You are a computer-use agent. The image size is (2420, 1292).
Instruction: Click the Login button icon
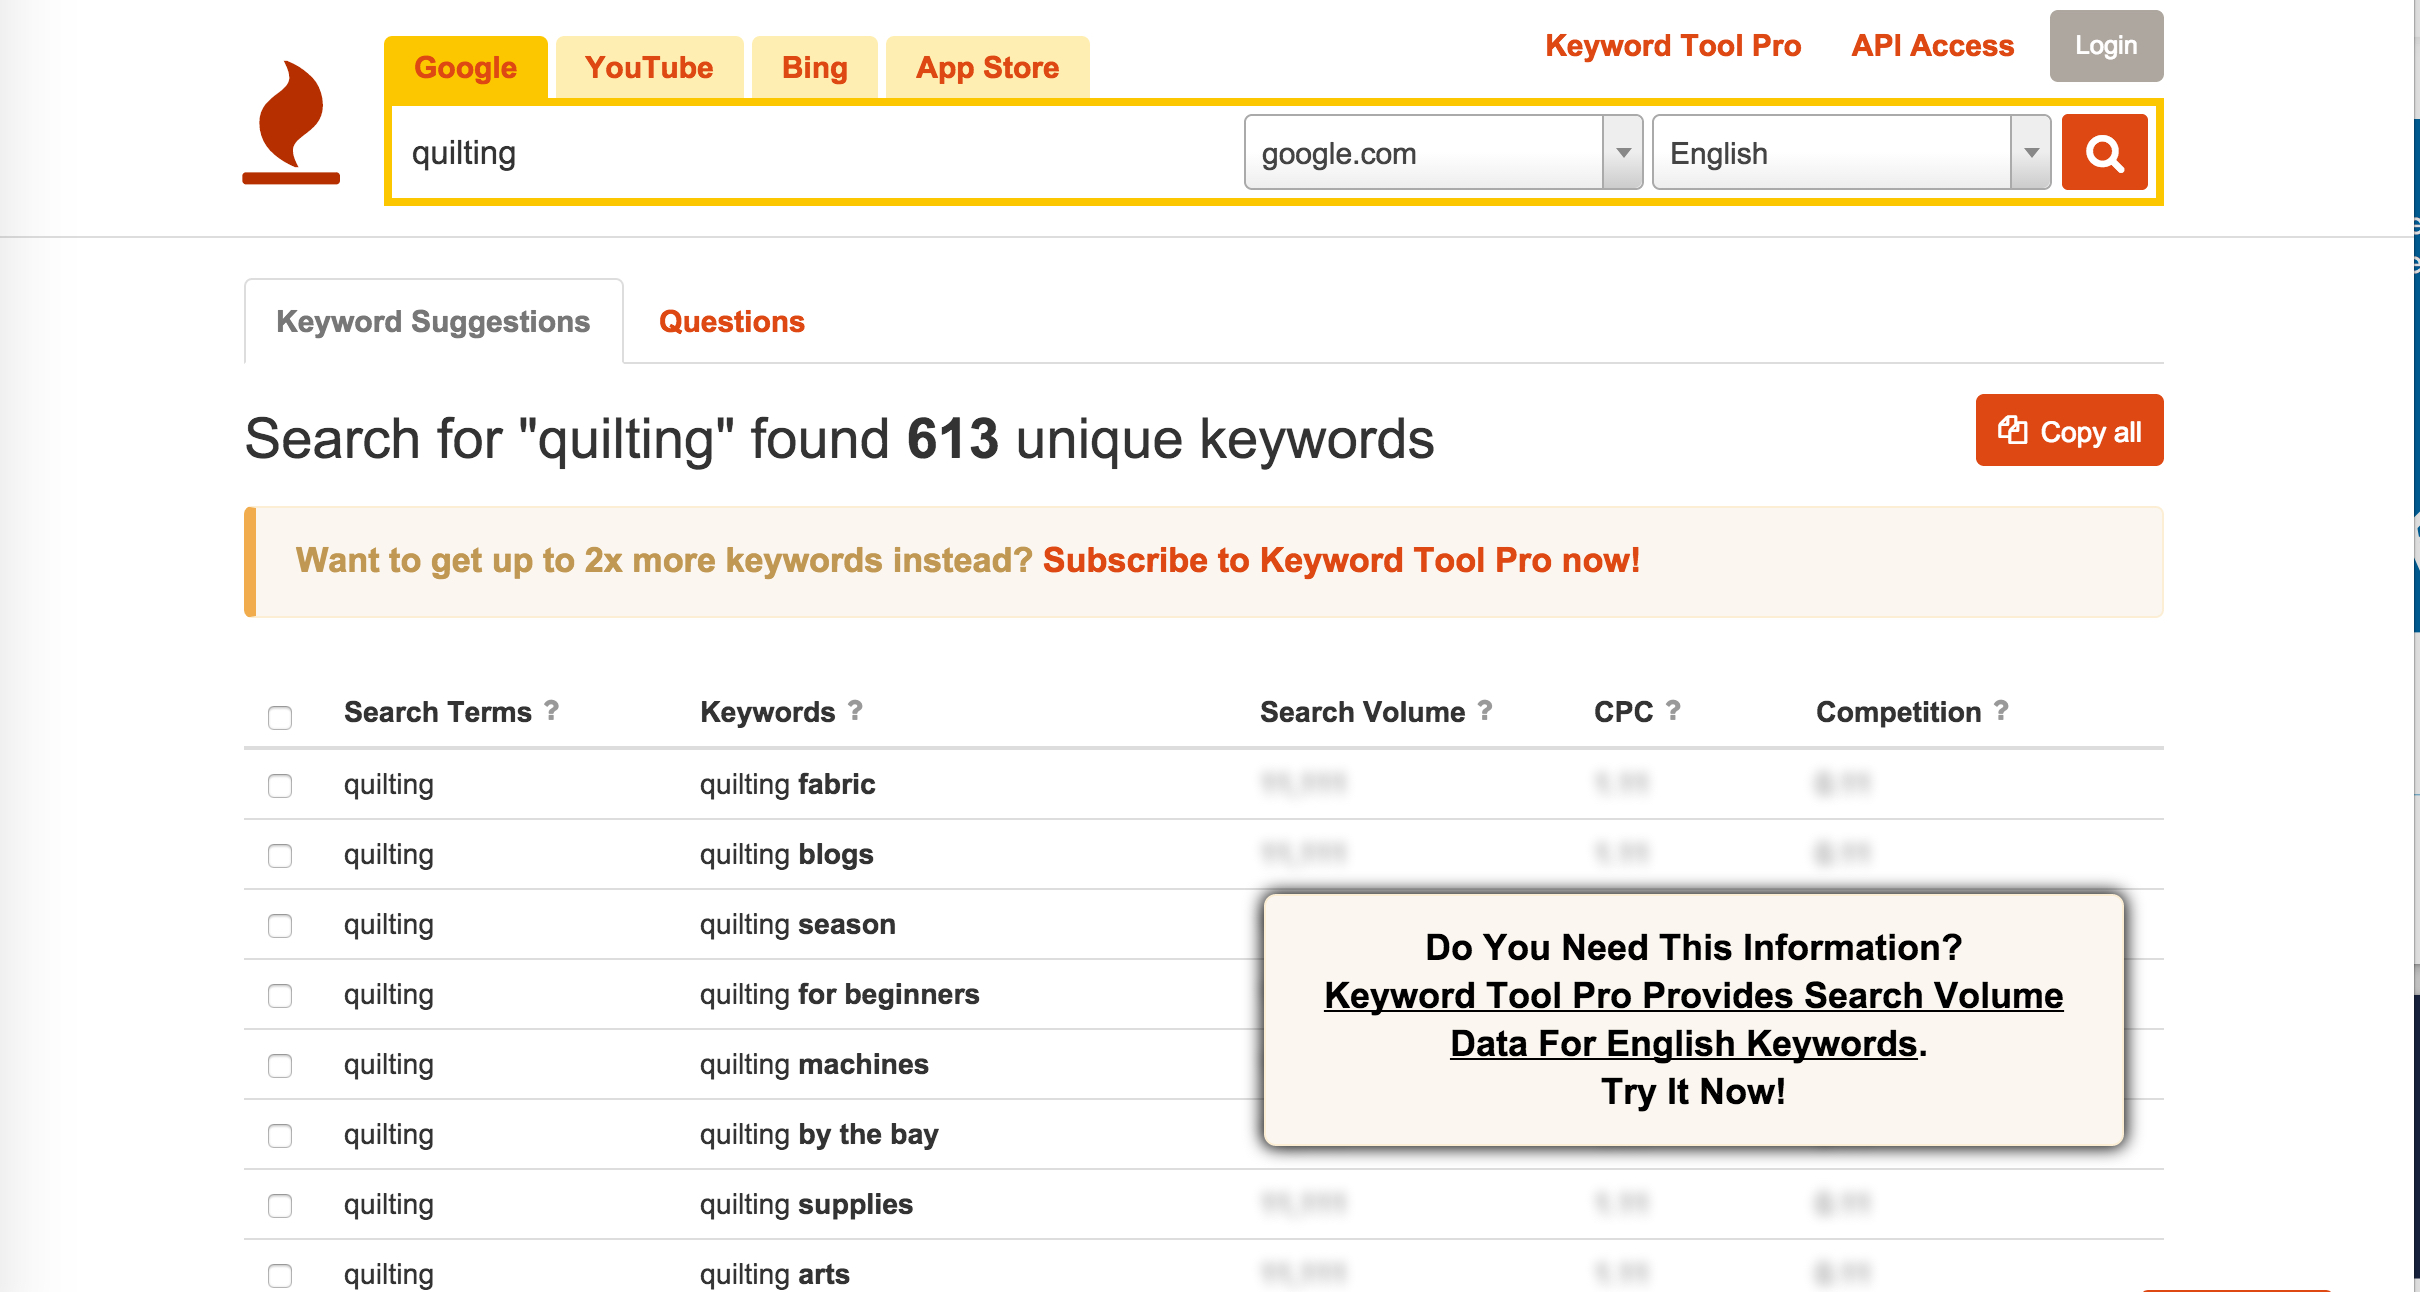[2103, 46]
